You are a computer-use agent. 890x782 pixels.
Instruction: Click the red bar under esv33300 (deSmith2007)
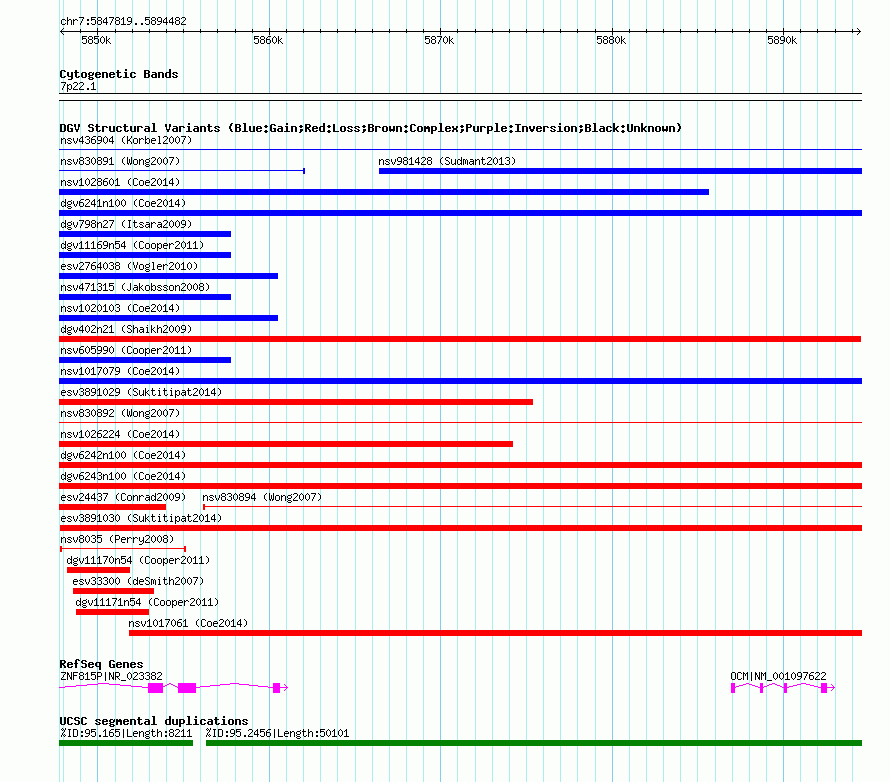click(114, 591)
